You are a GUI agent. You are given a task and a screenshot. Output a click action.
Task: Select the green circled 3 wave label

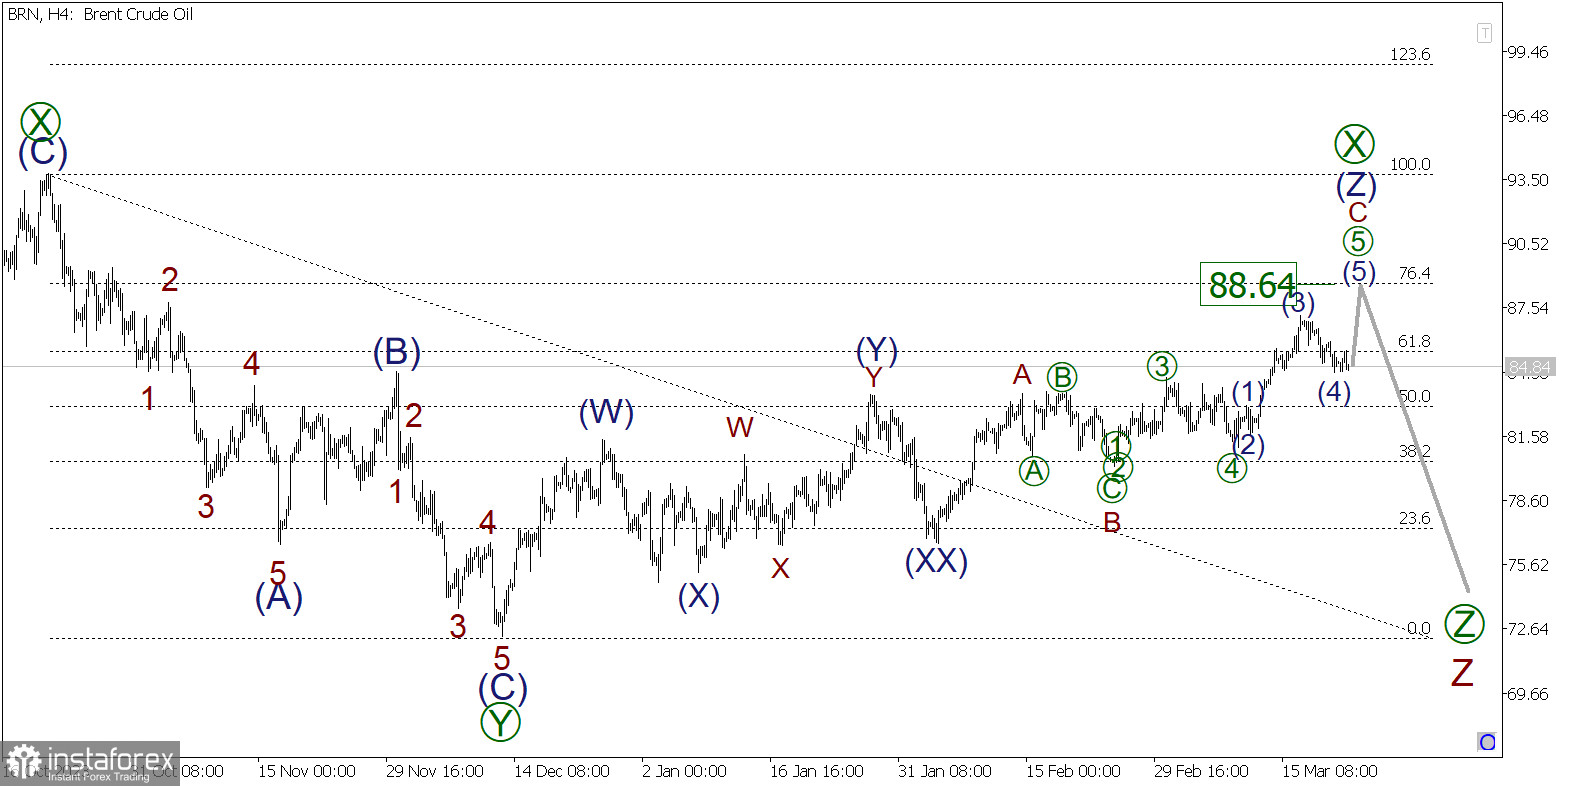pyautogui.click(x=1161, y=367)
